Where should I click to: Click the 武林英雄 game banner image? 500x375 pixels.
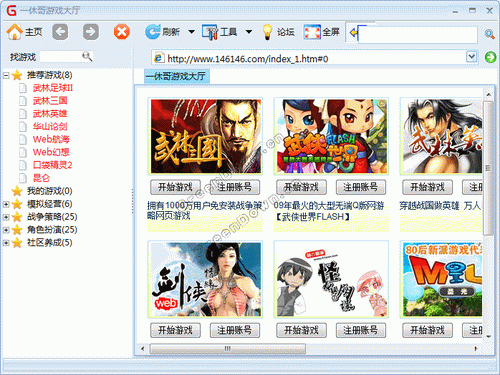[x=442, y=136]
